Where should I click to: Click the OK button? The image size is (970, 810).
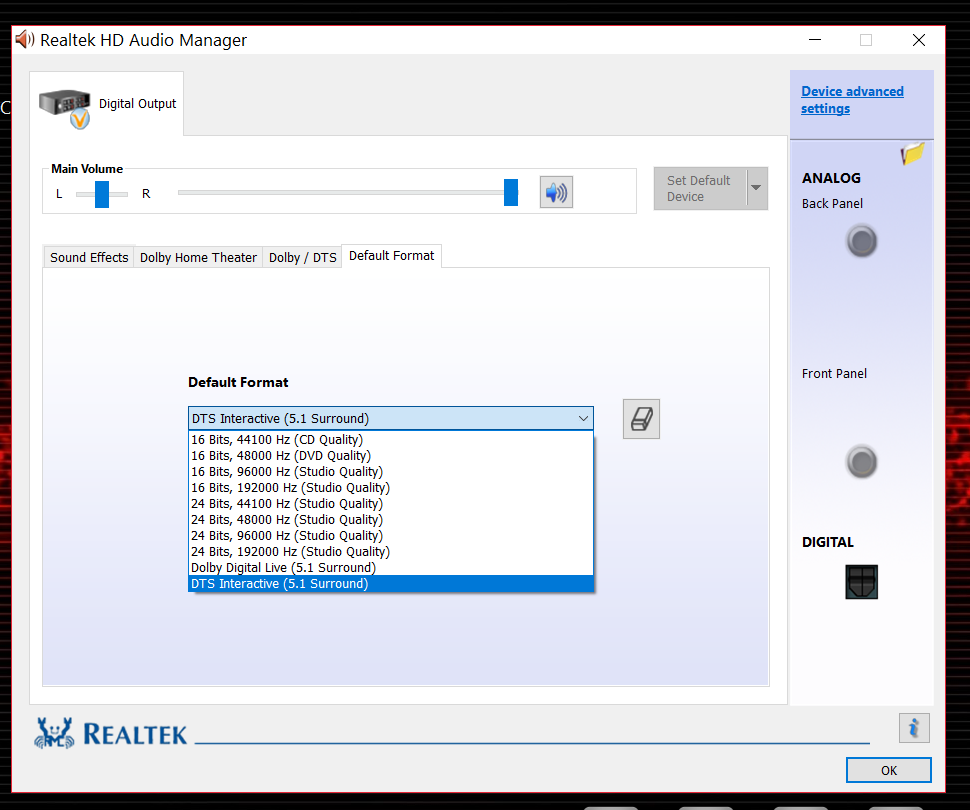(x=888, y=770)
